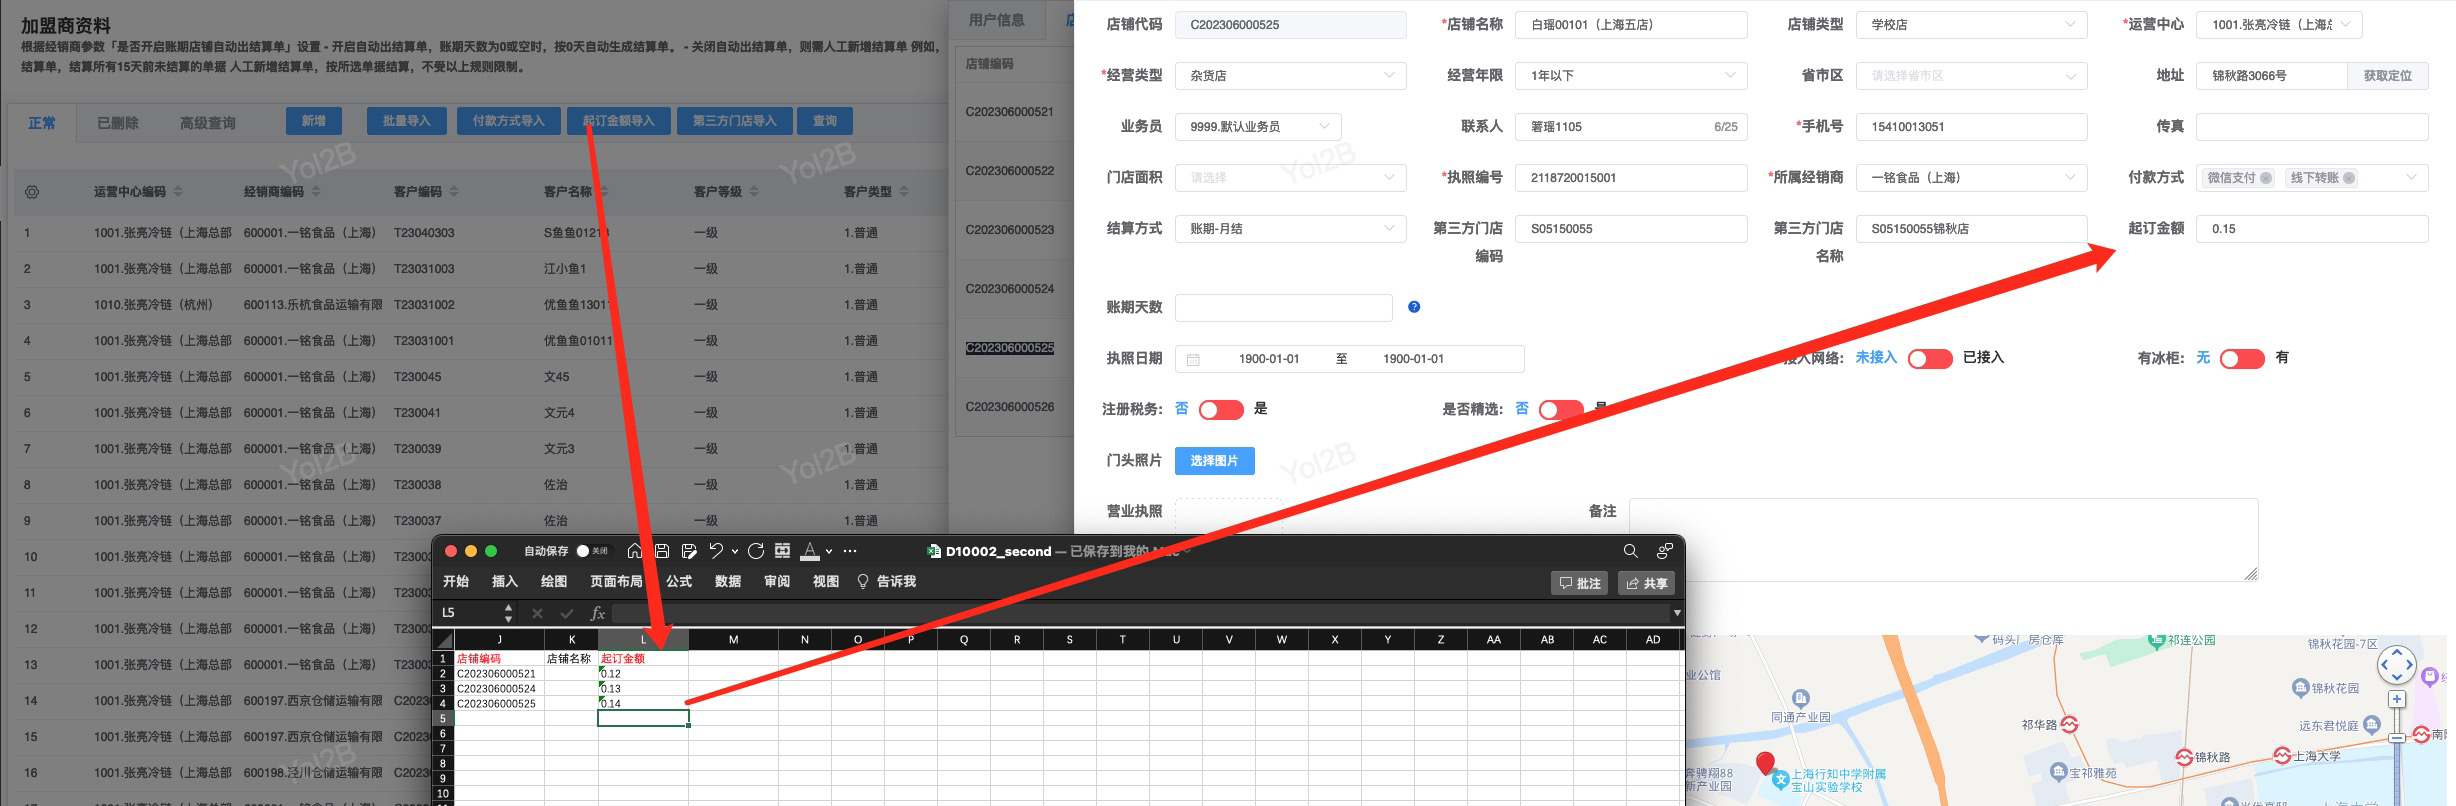2456x806 pixels.
Task: Click the 获取定位 button
Action: (x=2388, y=76)
